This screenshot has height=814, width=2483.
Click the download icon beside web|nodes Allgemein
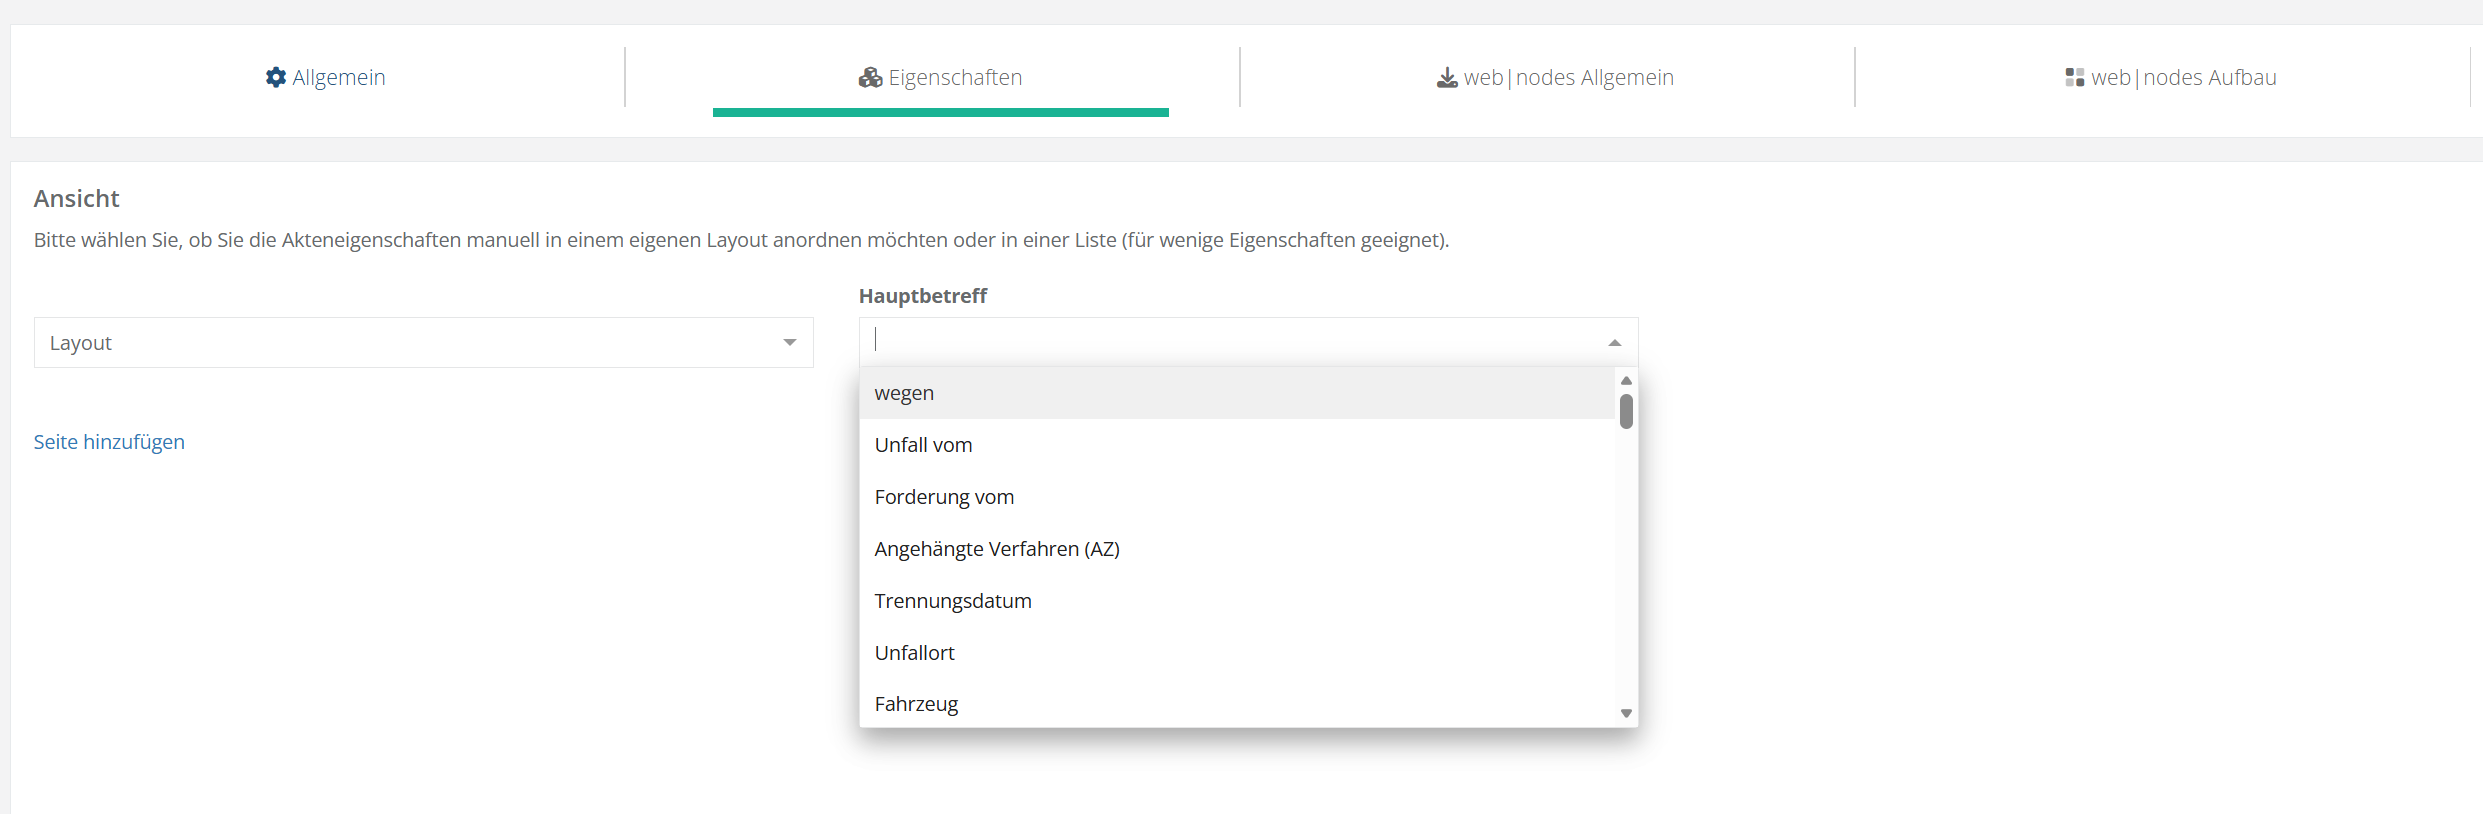[1447, 77]
